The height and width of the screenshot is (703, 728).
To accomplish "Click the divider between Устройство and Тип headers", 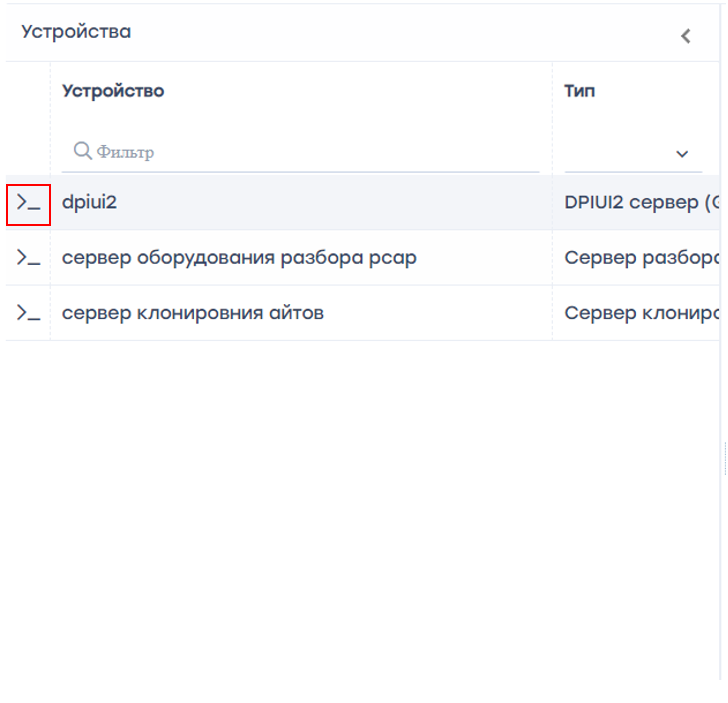I will 552,91.
